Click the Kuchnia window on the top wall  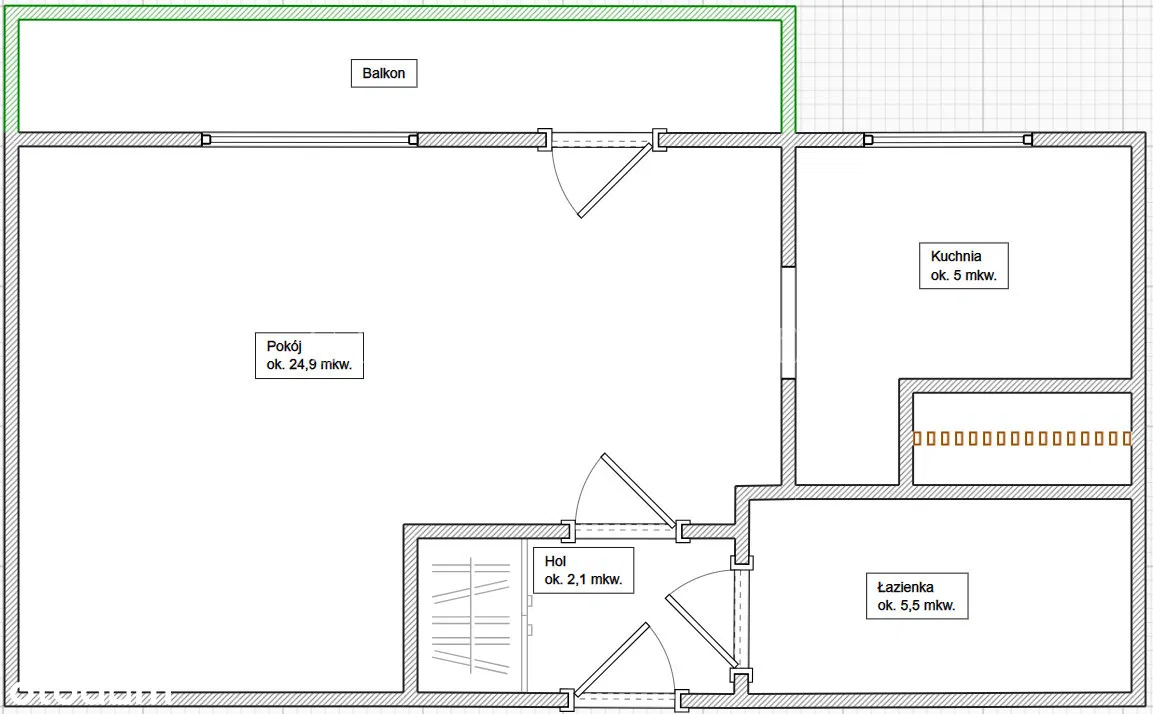tap(948, 140)
